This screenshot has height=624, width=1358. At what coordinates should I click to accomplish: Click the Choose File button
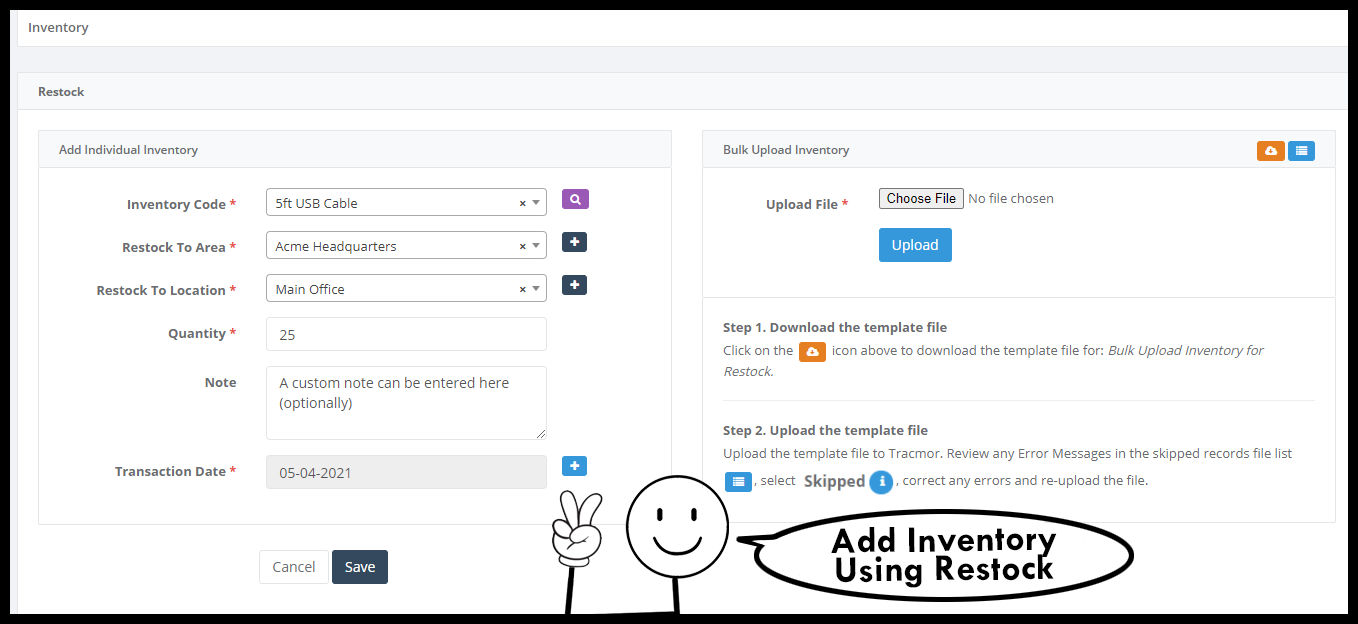coord(922,198)
